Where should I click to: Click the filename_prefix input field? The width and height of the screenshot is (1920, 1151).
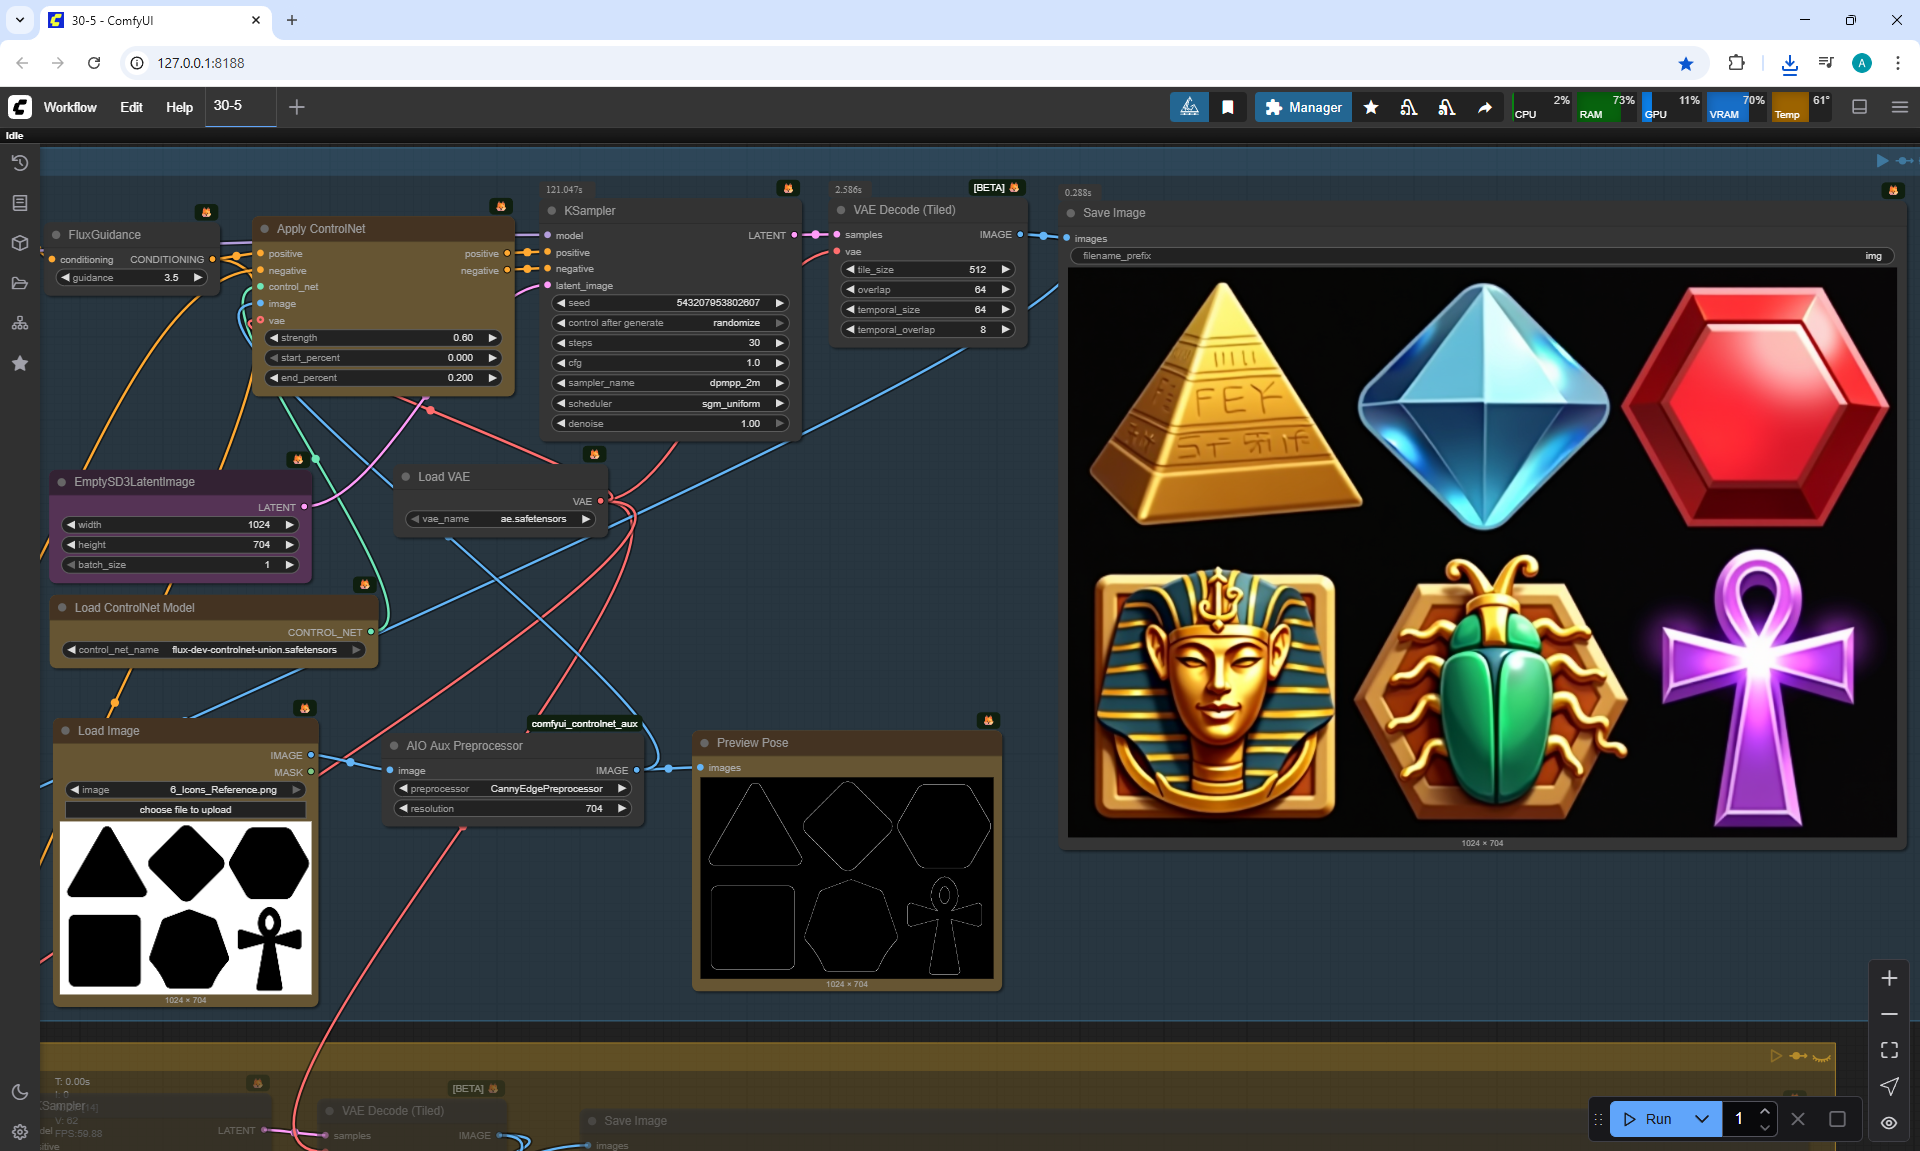pyautogui.click(x=1482, y=256)
